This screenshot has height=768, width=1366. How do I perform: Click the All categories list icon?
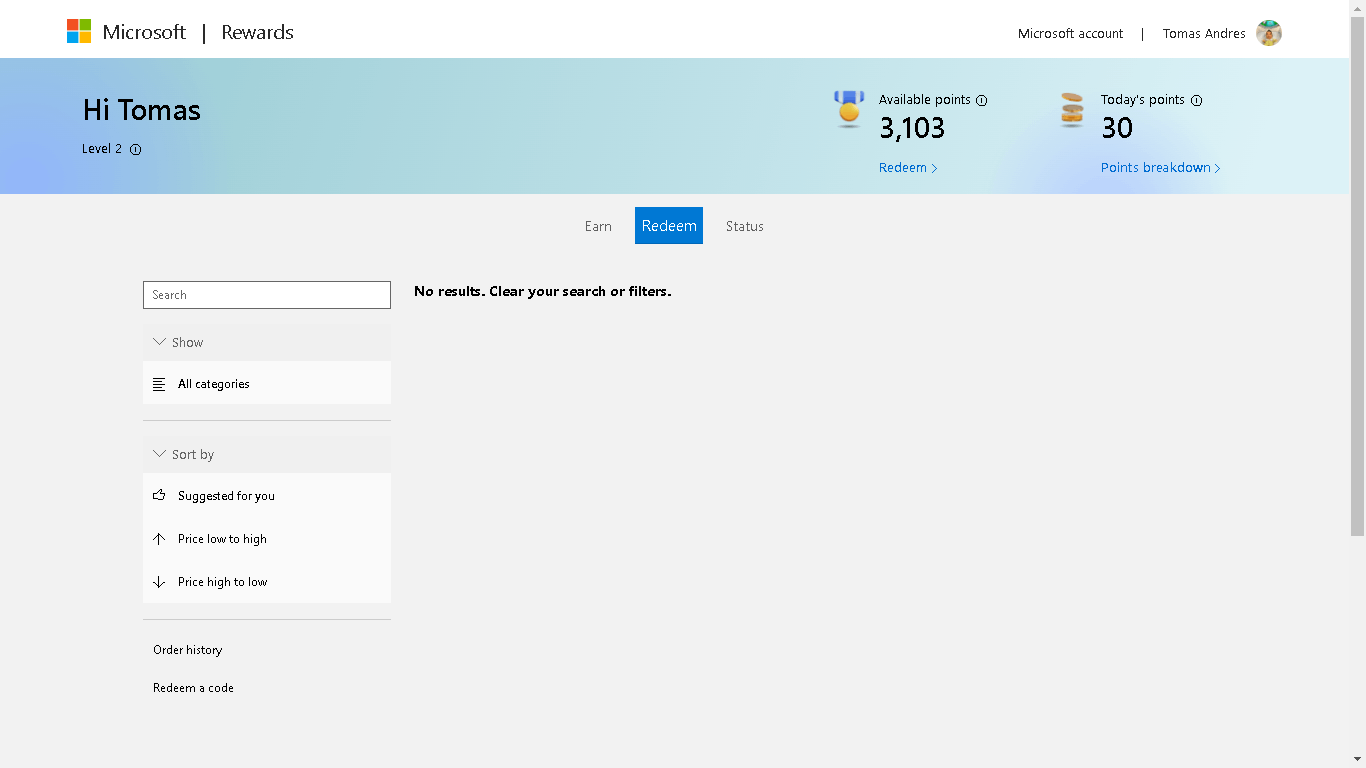[159, 384]
